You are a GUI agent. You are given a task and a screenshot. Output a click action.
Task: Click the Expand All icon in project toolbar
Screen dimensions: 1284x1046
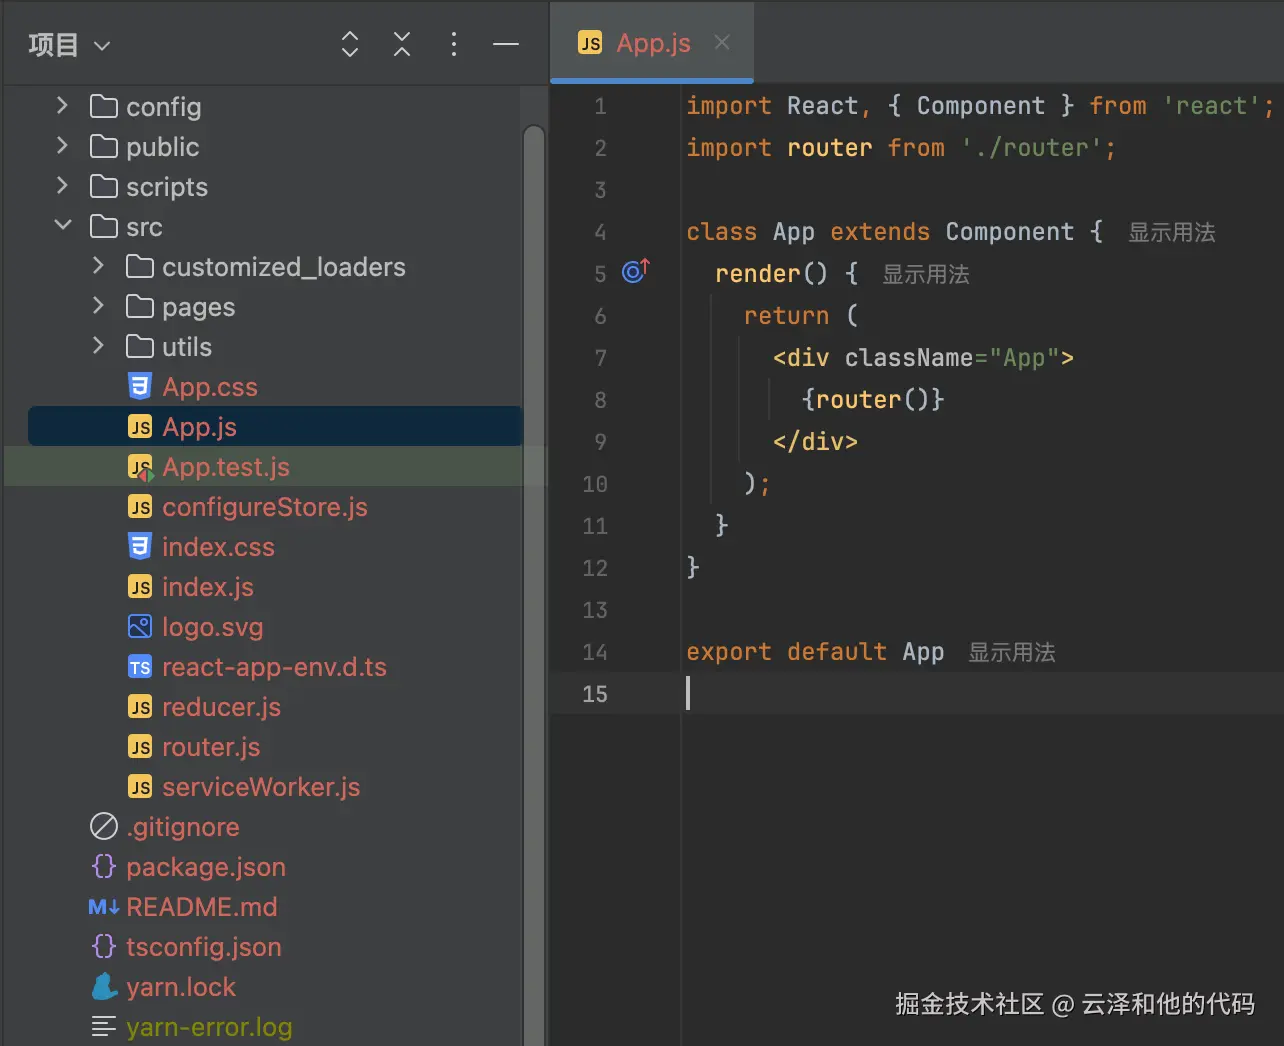349,44
